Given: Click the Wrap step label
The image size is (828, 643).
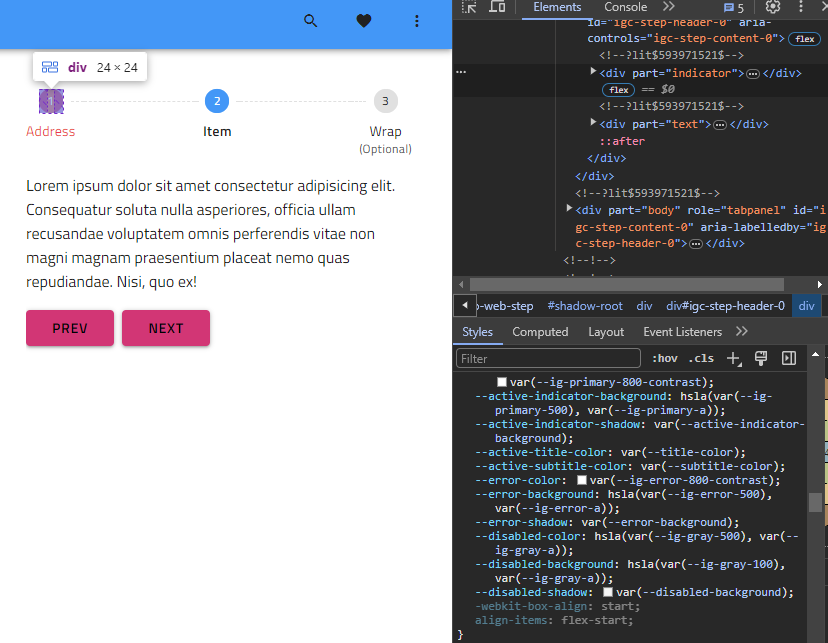Looking at the screenshot, I should click(x=385, y=131).
